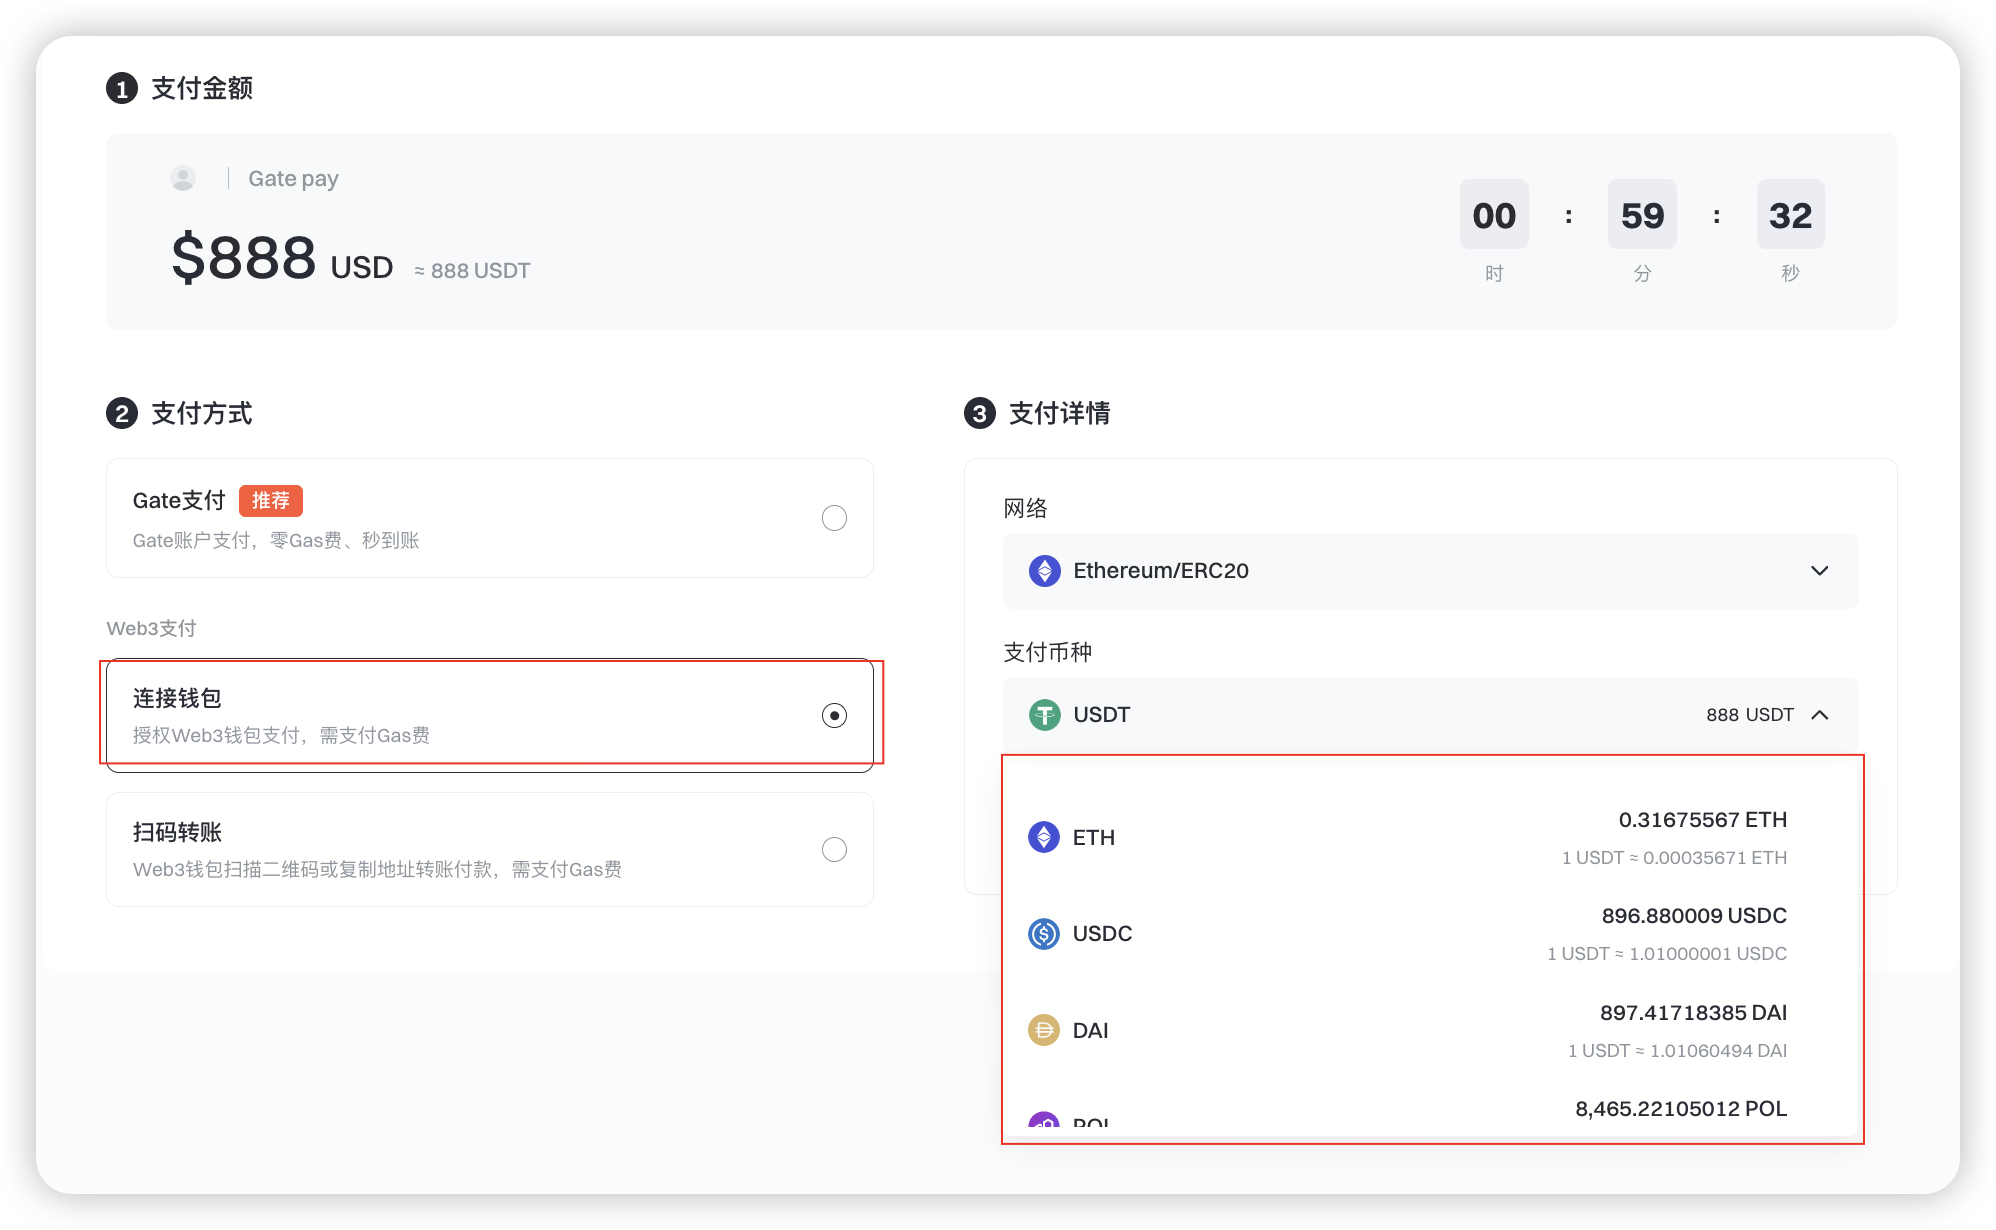Select the 连接钱包 radio button
The width and height of the screenshot is (1996, 1230).
[x=834, y=715]
